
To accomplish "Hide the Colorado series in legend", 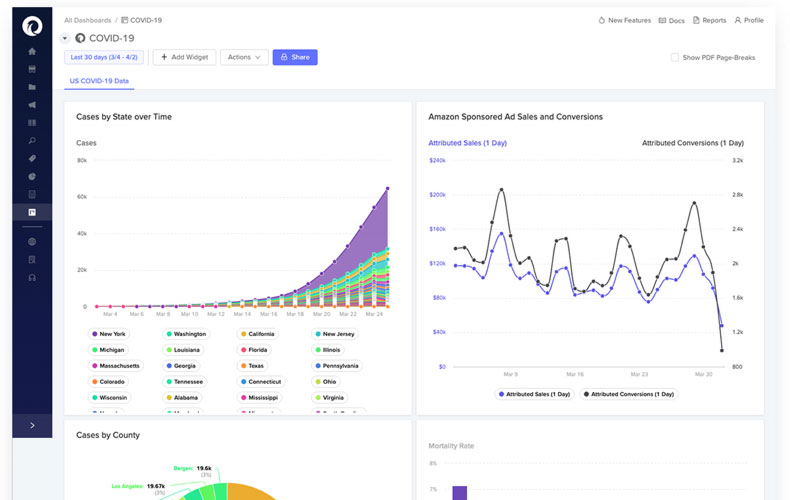I will [108, 382].
